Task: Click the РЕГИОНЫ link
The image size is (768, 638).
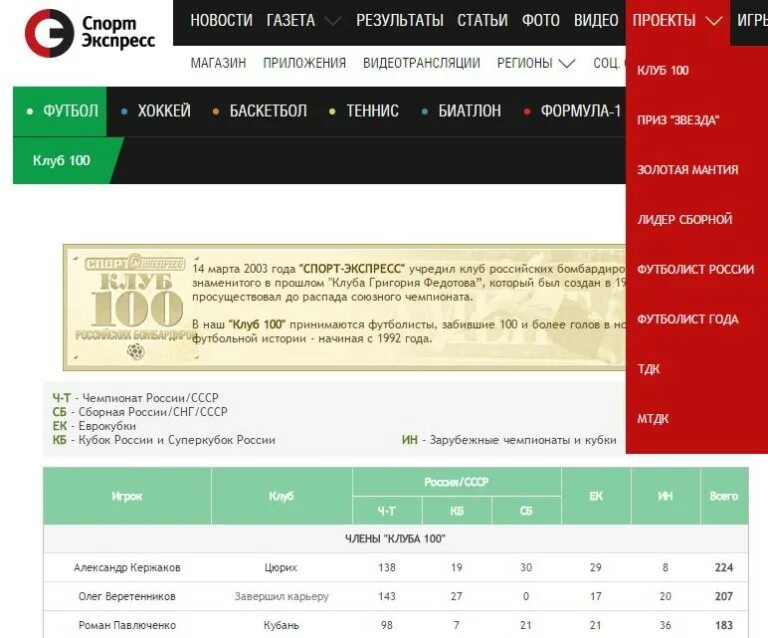Action: [525, 63]
